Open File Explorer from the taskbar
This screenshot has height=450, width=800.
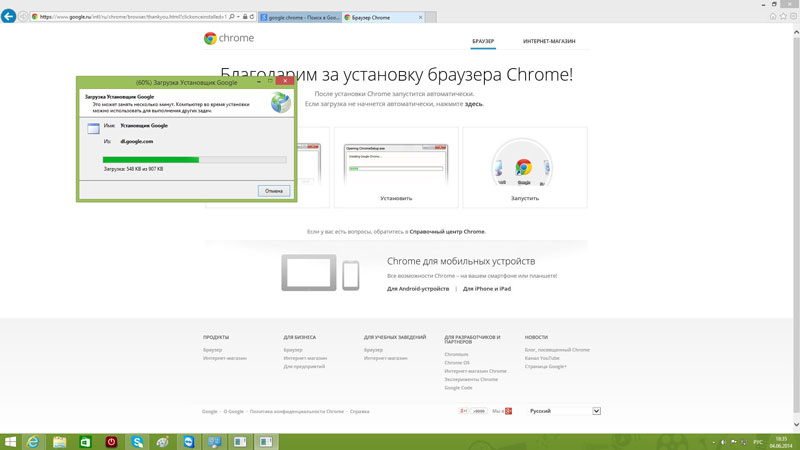tap(59, 442)
